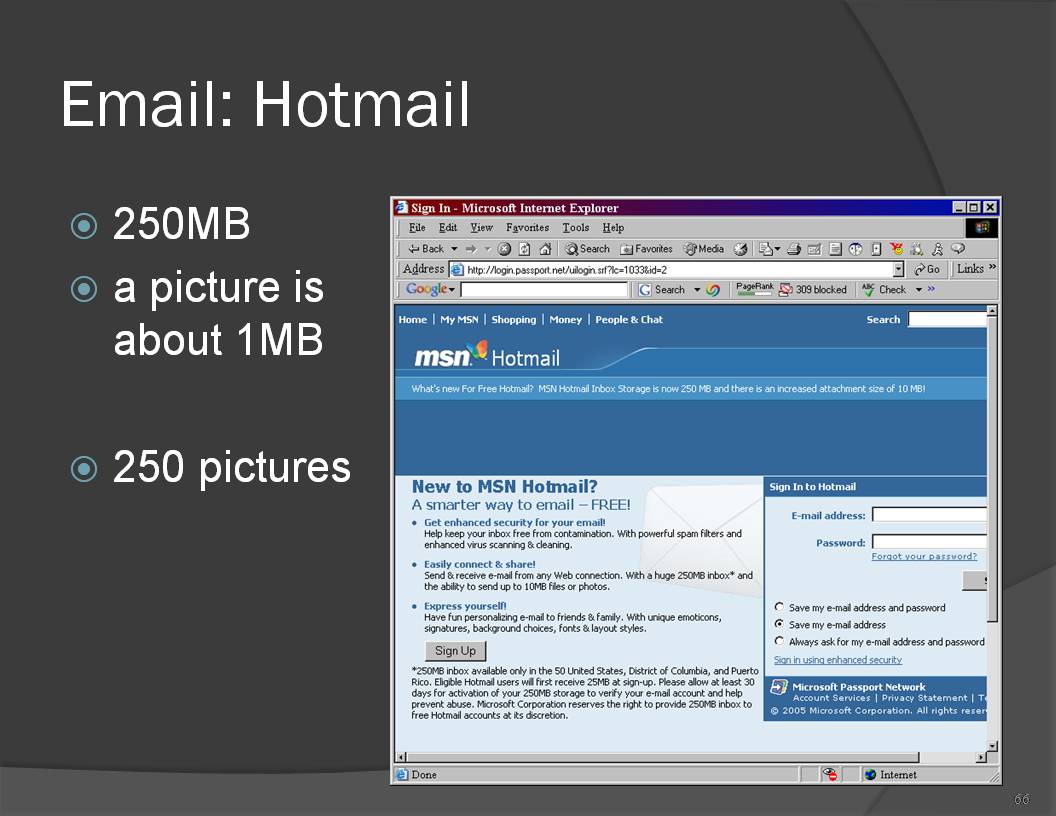Screen dimensions: 1056x816
Task: Open the Money link in the MSN bar
Action: tap(566, 320)
